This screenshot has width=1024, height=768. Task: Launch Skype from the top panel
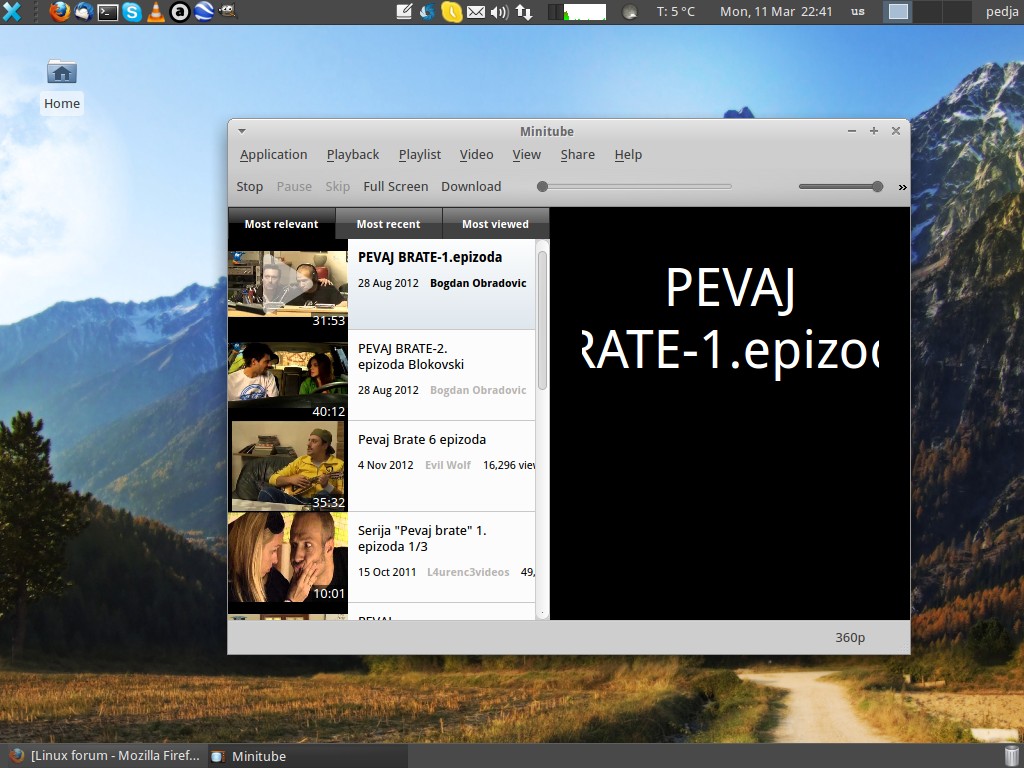[x=132, y=12]
